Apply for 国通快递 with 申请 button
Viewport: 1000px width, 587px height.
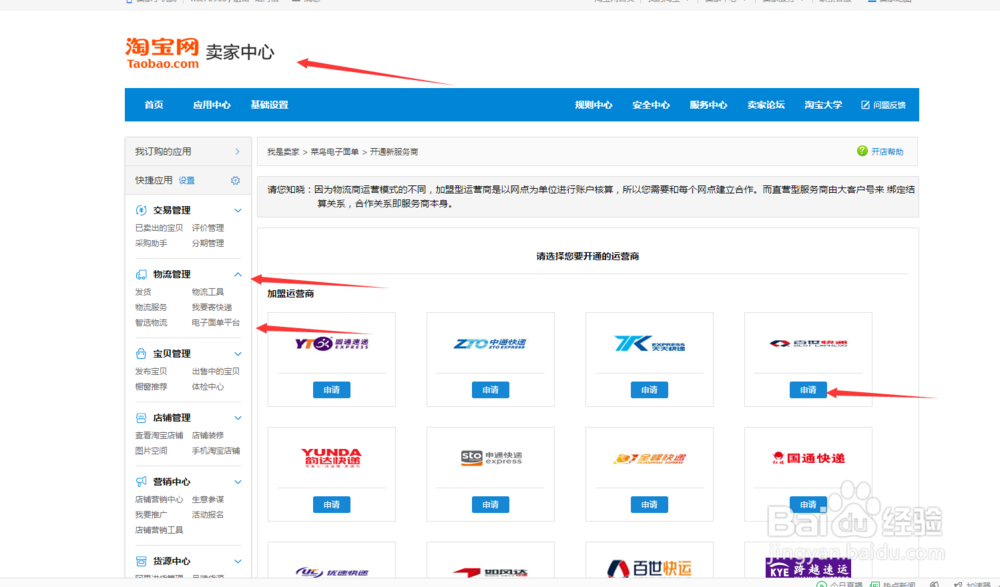(x=808, y=505)
